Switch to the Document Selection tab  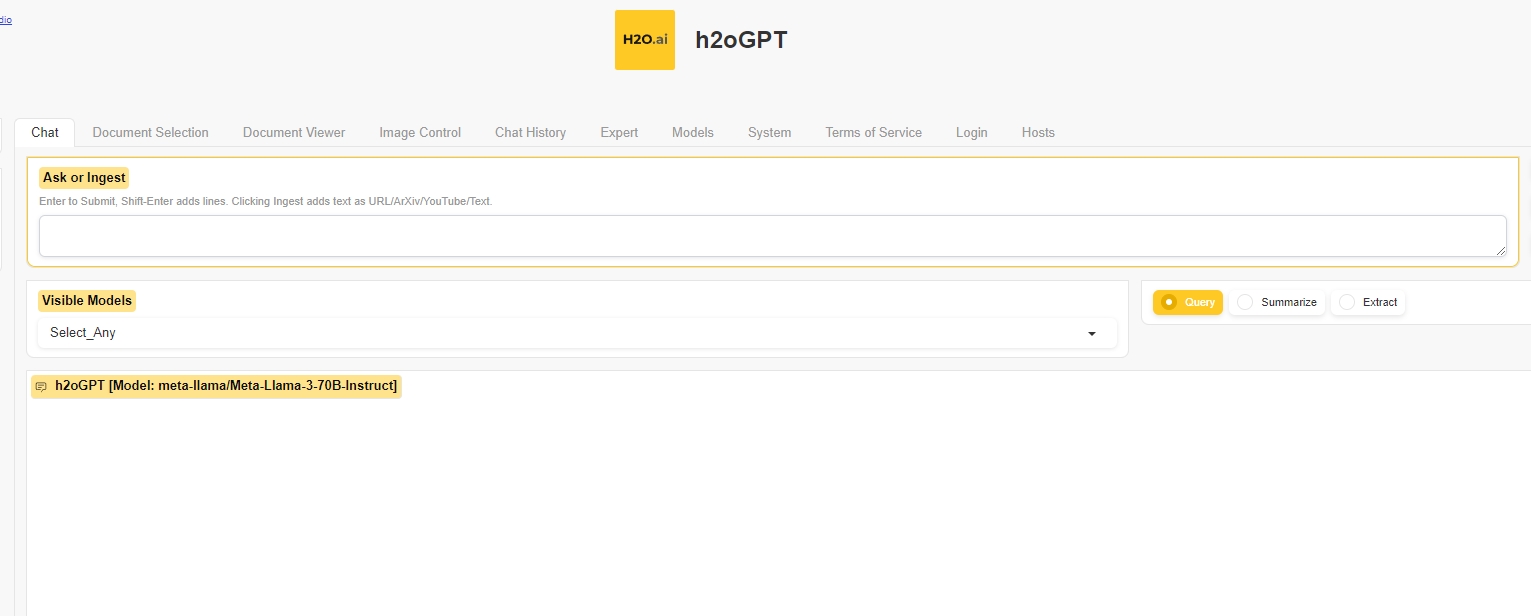[x=150, y=132]
